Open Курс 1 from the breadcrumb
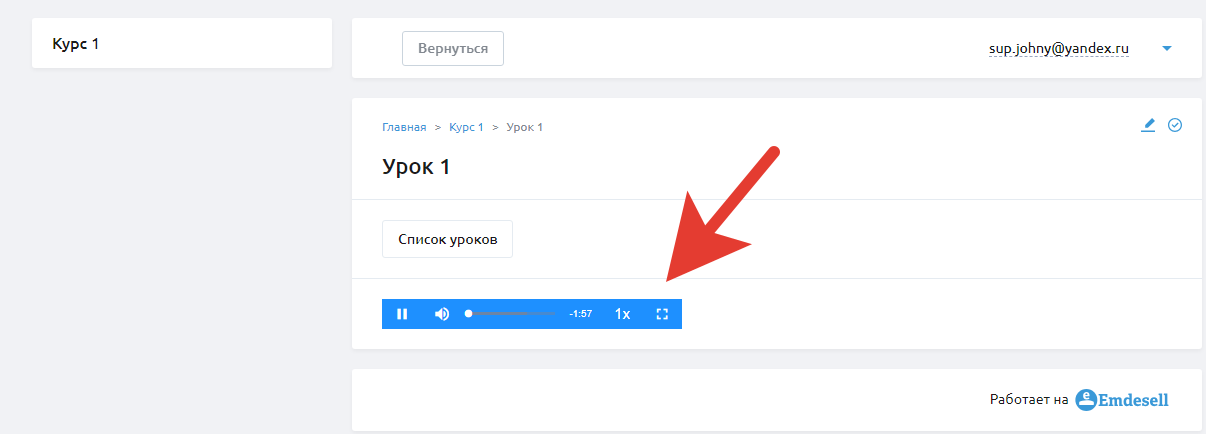The width and height of the screenshot is (1206, 434). click(466, 127)
